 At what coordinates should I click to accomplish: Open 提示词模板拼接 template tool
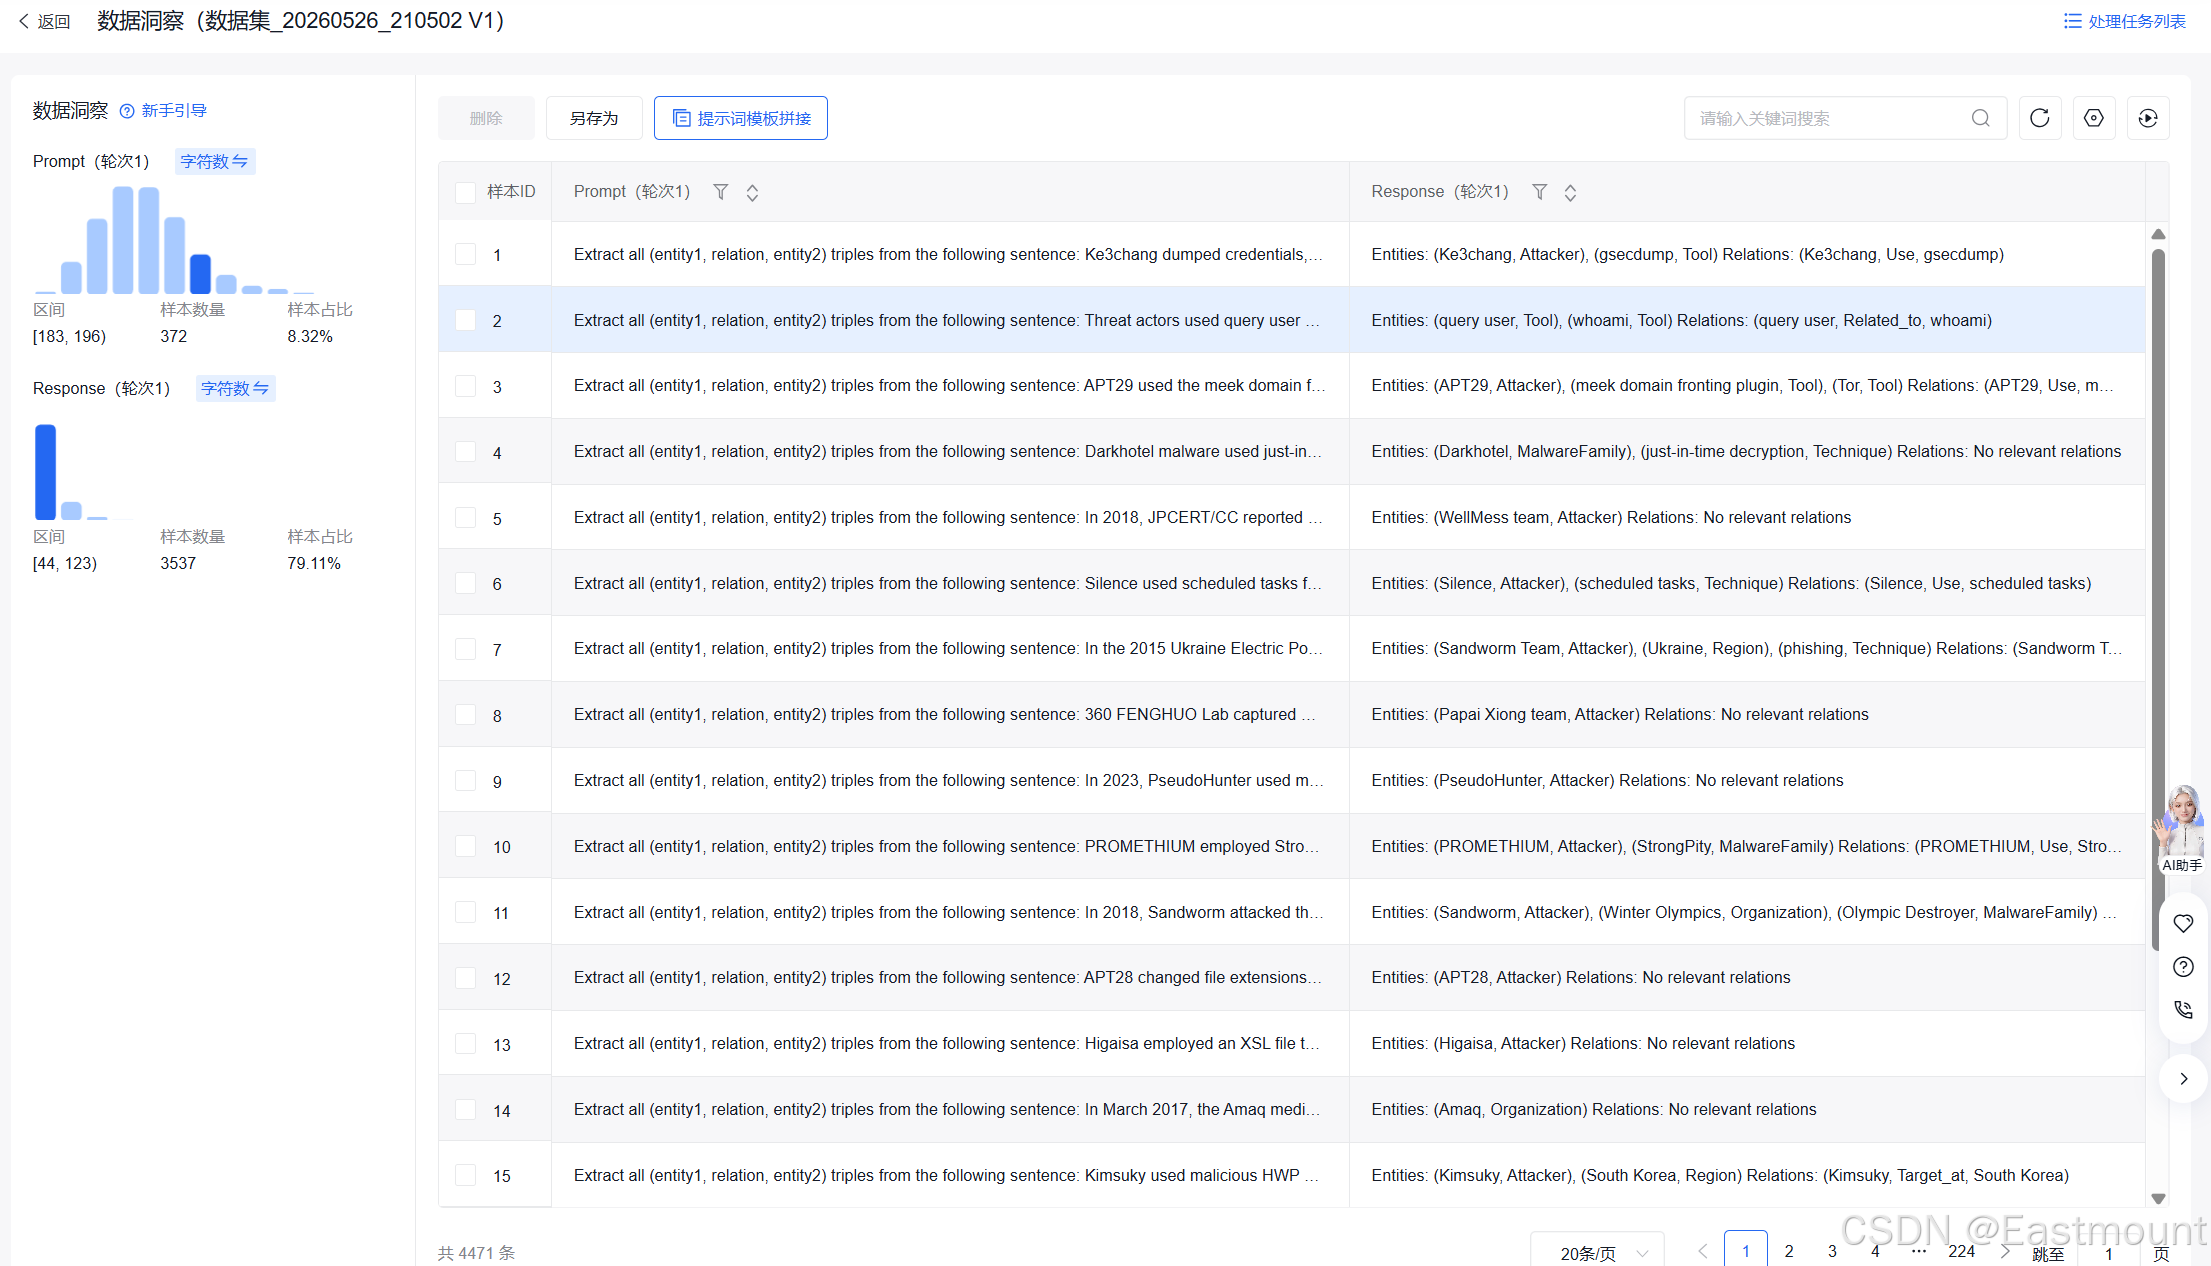[741, 118]
